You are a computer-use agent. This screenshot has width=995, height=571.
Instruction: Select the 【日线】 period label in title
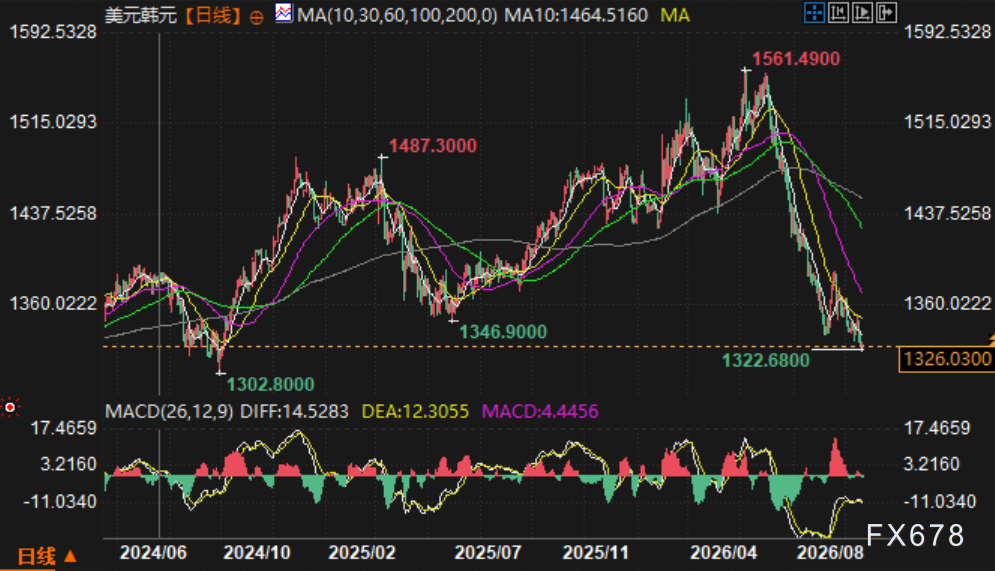pos(213,15)
